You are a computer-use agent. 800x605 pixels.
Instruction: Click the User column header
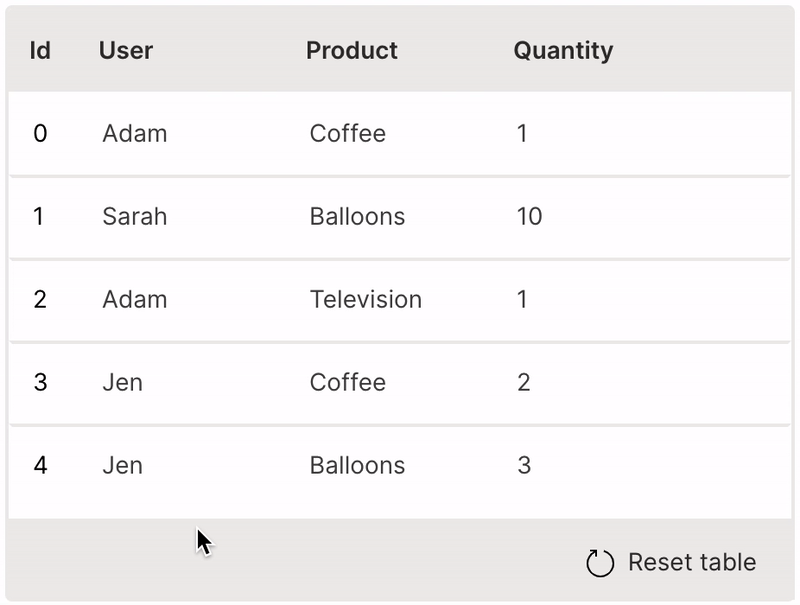pos(126,50)
